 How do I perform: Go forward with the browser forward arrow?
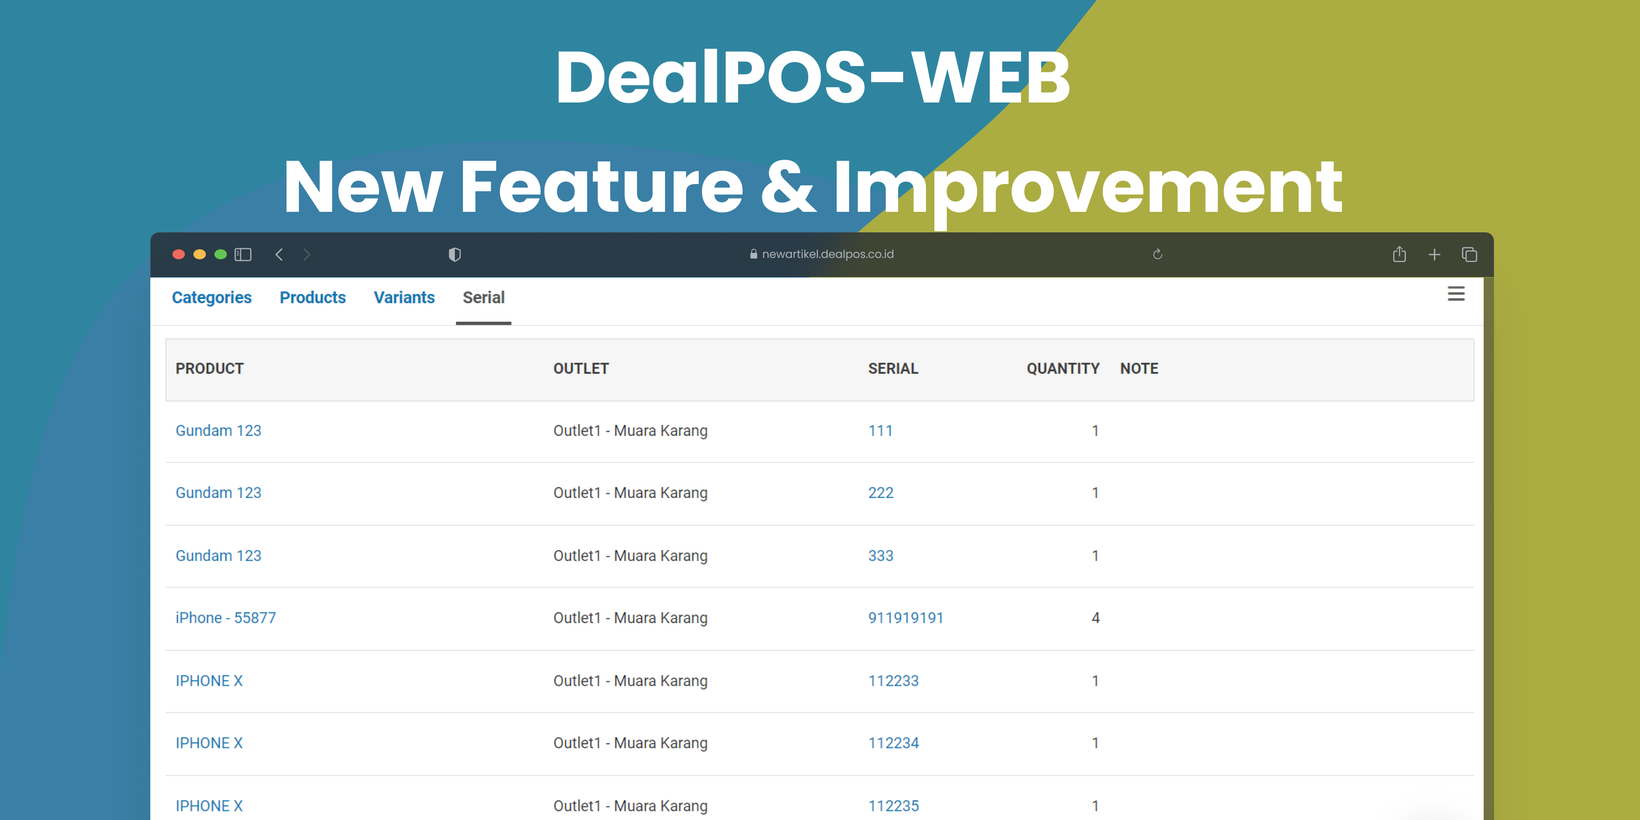tap(307, 255)
